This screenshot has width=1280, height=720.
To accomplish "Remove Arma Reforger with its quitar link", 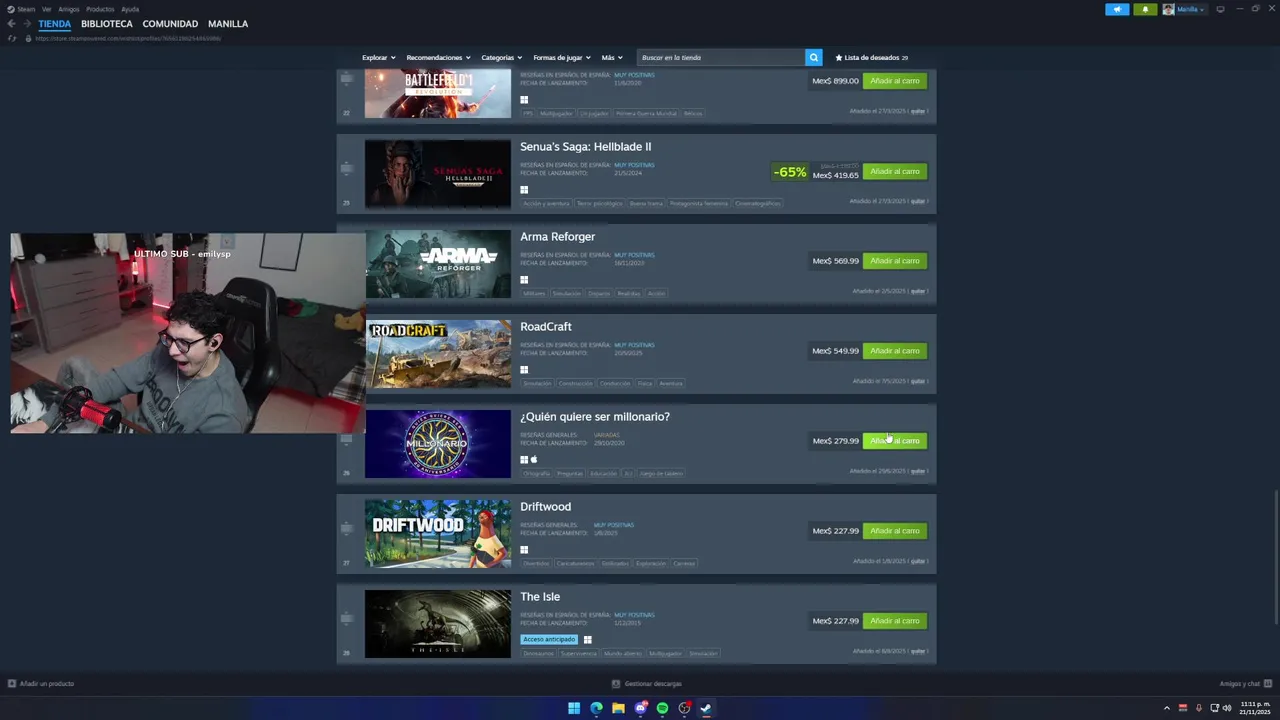I will (x=918, y=291).
